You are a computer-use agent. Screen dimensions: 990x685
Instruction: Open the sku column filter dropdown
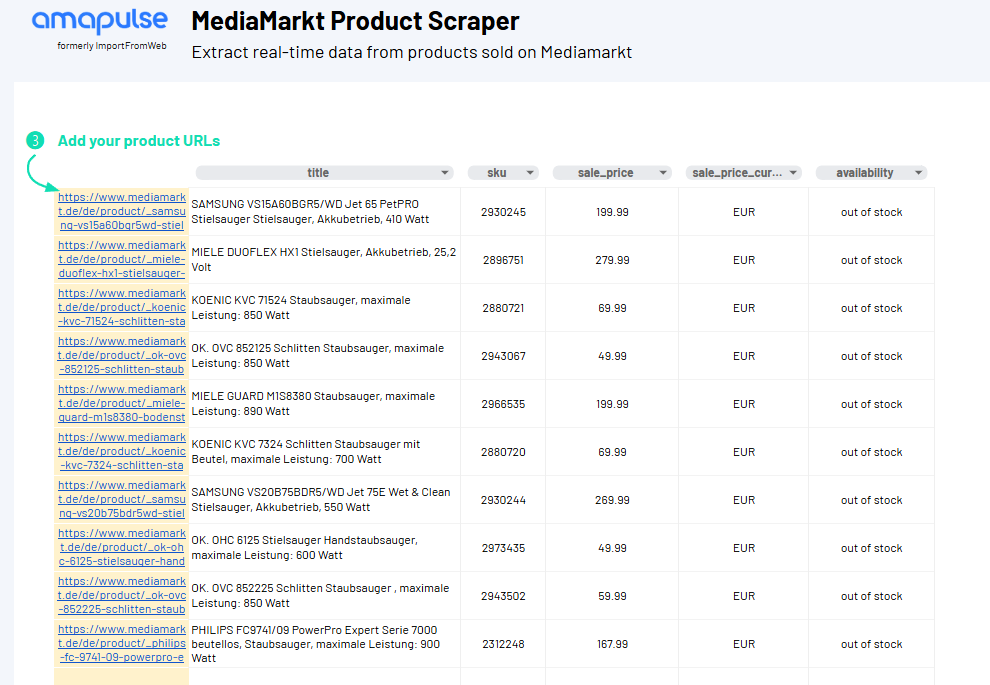point(530,173)
